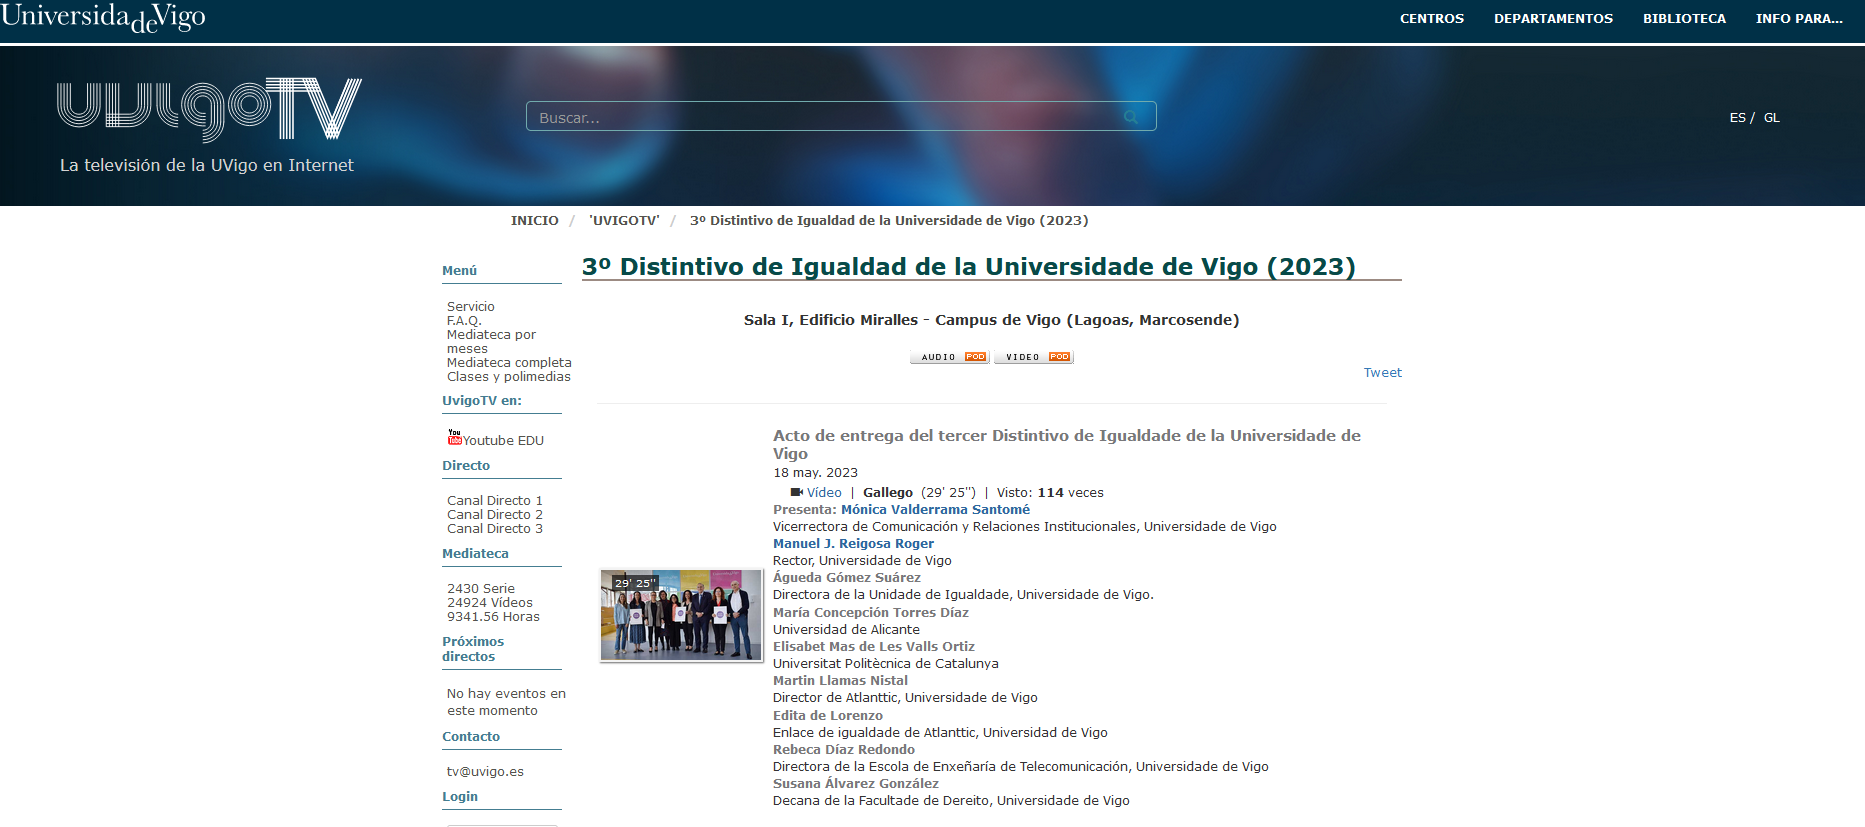This screenshot has height=827, width=1865.
Task: Switch language to ES
Action: (1737, 118)
